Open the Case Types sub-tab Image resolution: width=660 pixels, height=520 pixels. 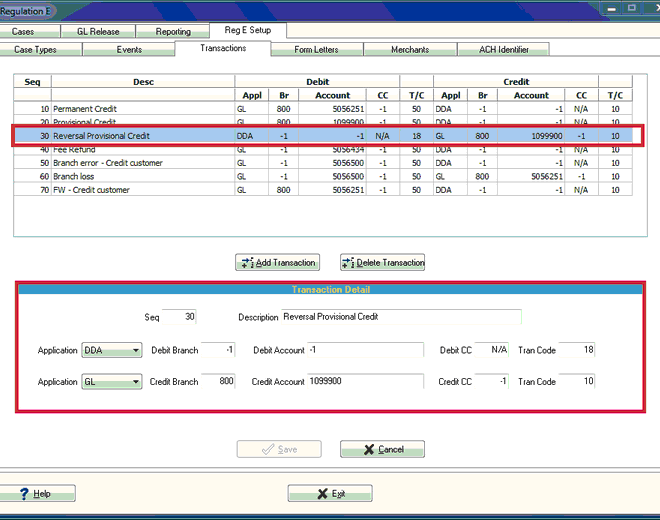(x=35, y=49)
